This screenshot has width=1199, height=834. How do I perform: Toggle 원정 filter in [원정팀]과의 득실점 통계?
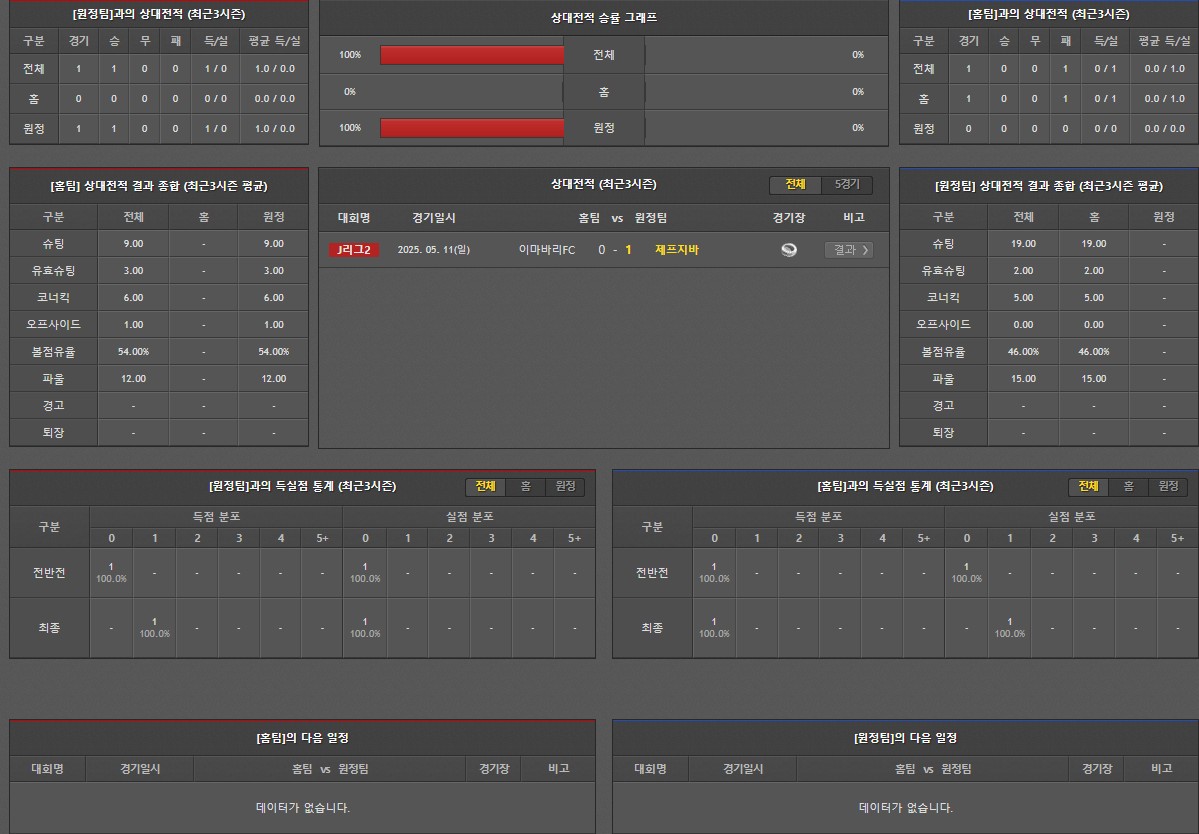(565, 487)
